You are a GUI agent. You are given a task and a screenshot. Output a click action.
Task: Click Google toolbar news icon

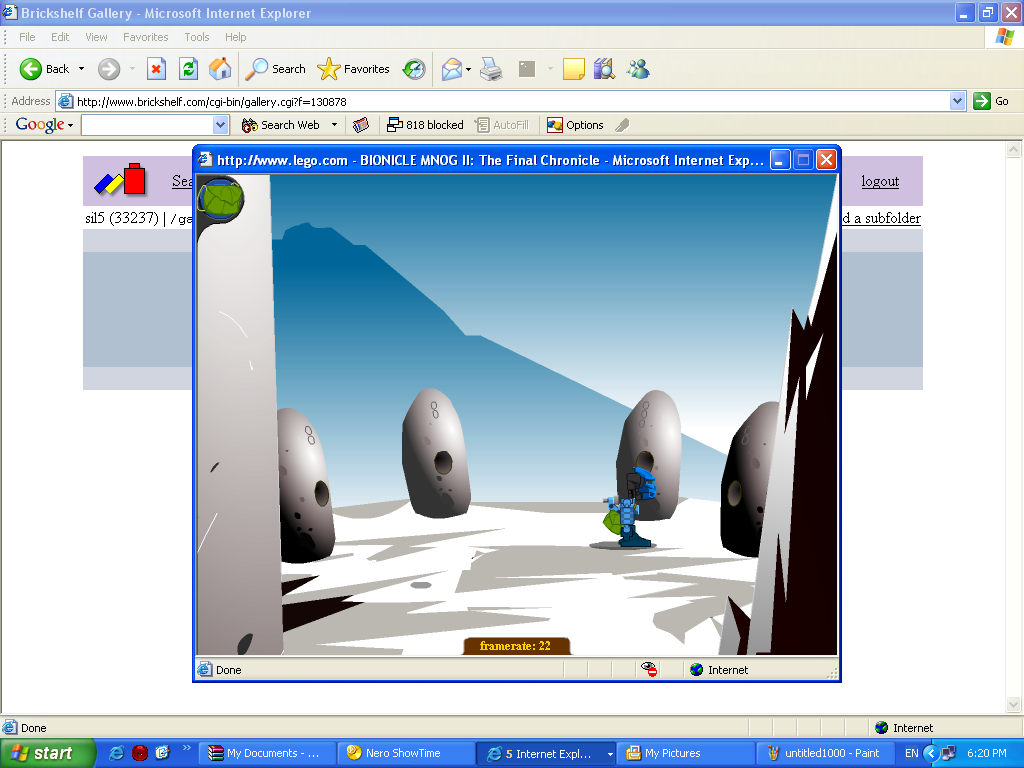361,125
